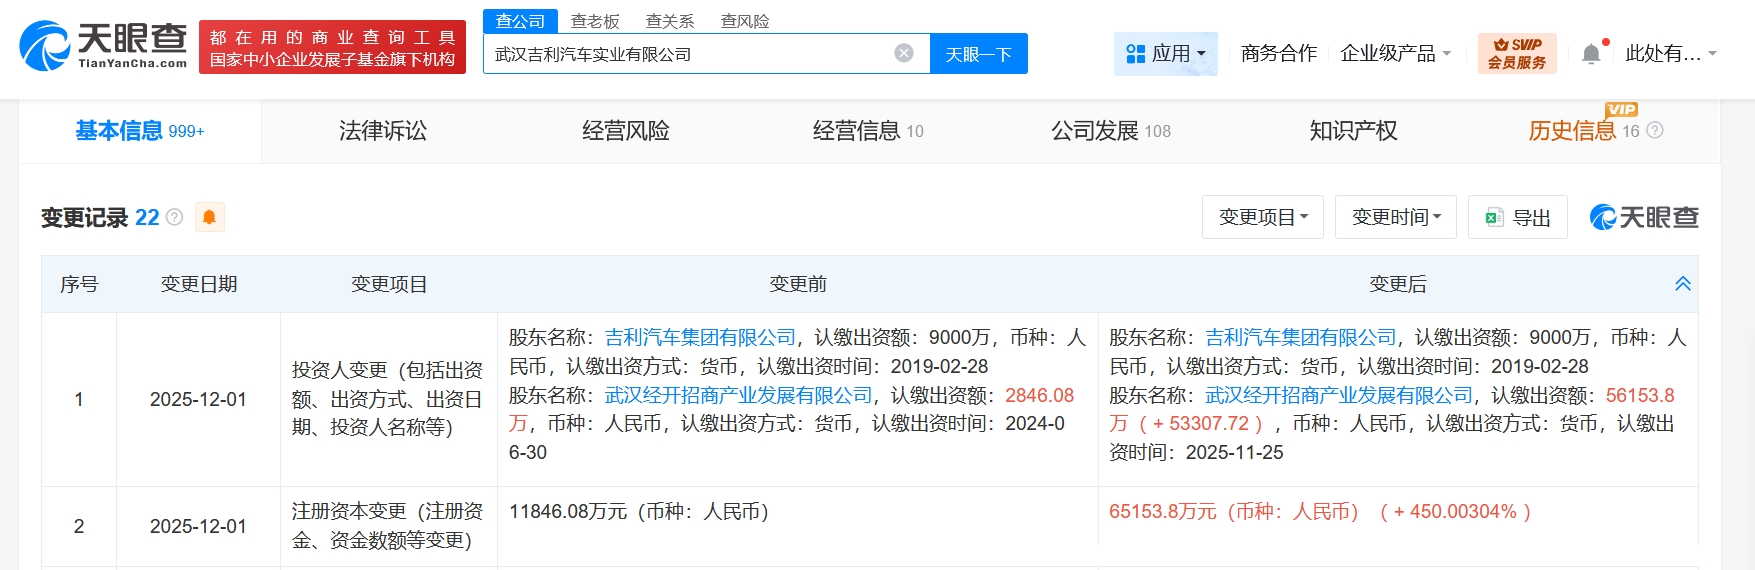This screenshot has width=1755, height=570.
Task: Open the notification bell icon
Action: 1591,54
